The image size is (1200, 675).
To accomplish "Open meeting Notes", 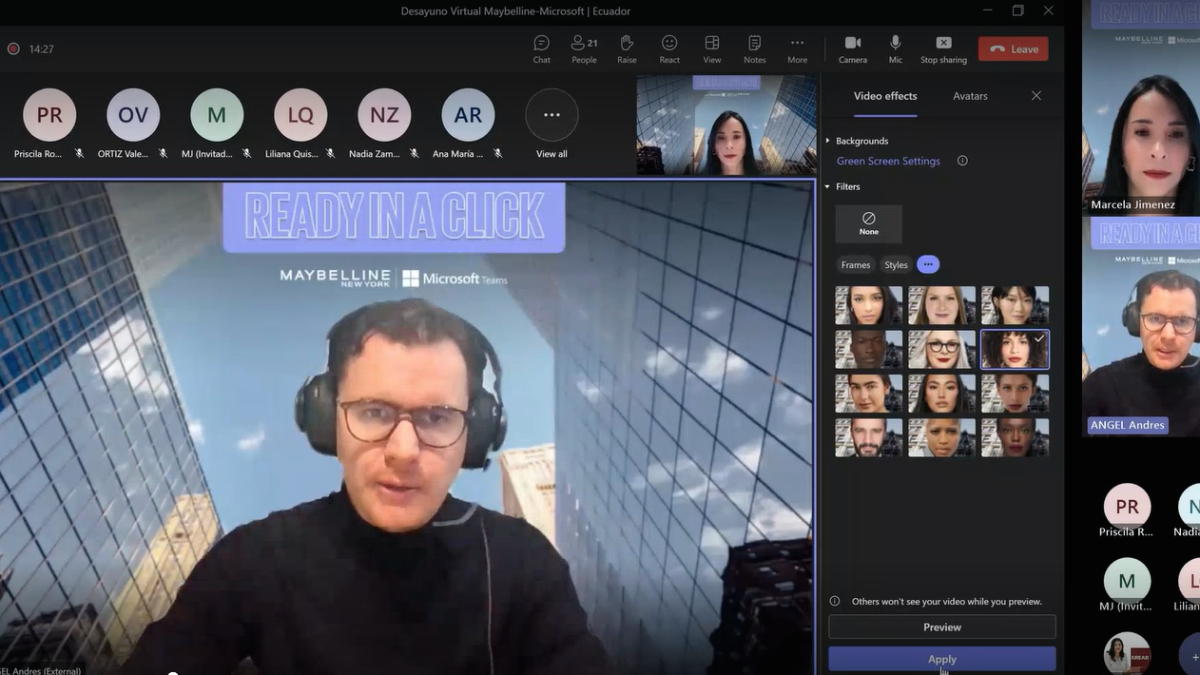I will coord(754,48).
